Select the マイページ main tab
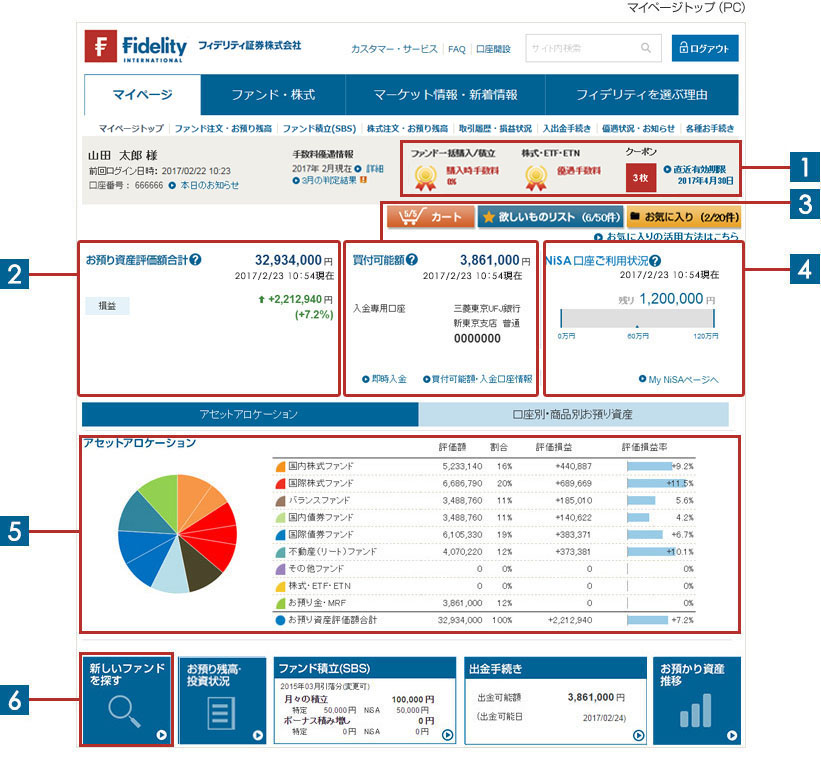The height and width of the screenshot is (759, 821). coord(142,95)
